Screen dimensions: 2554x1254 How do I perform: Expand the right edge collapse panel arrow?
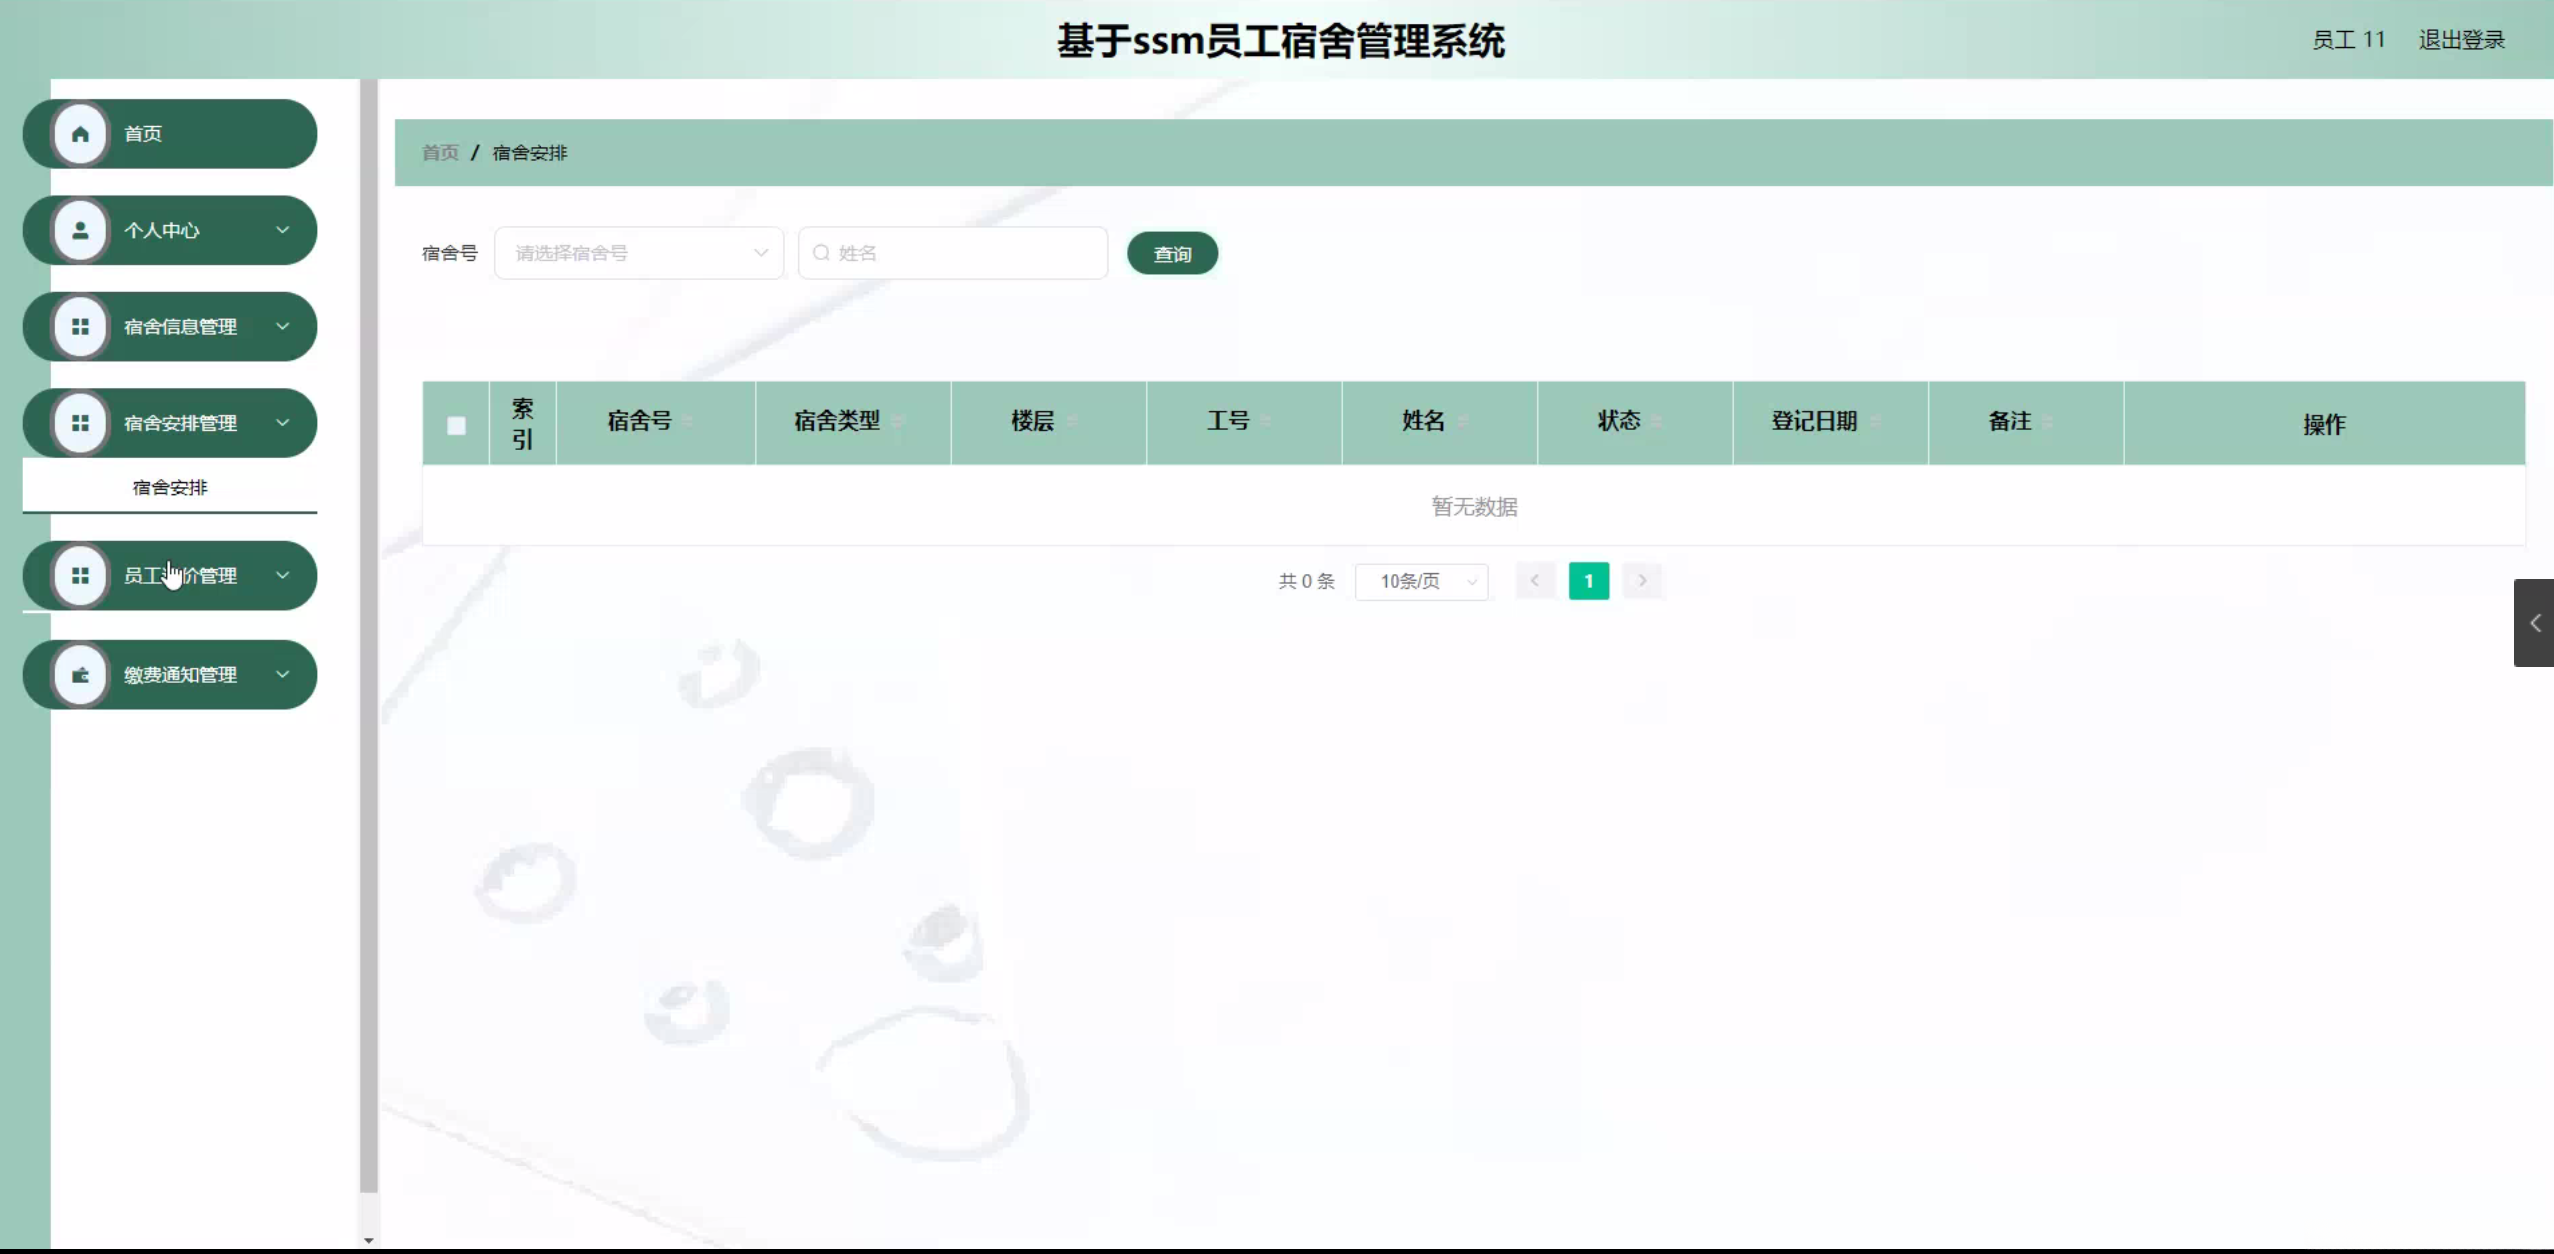(x=2534, y=623)
